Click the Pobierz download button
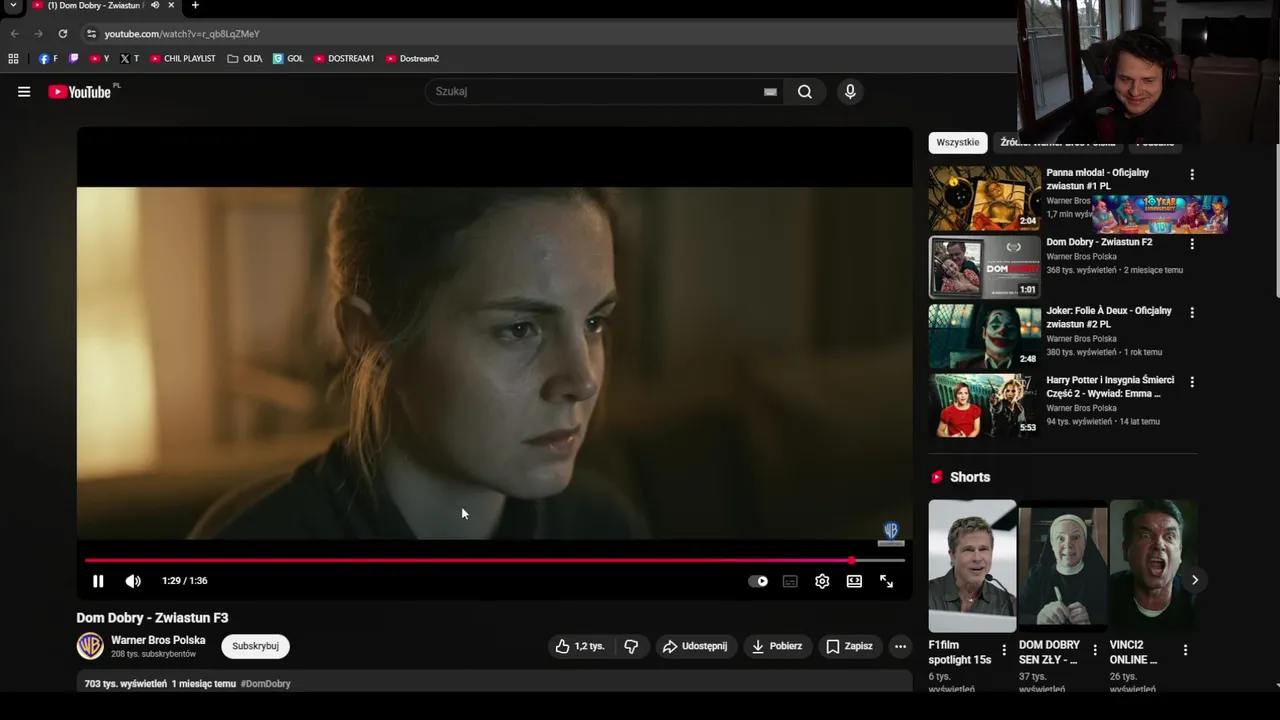Image resolution: width=1280 pixels, height=720 pixels. (777, 646)
